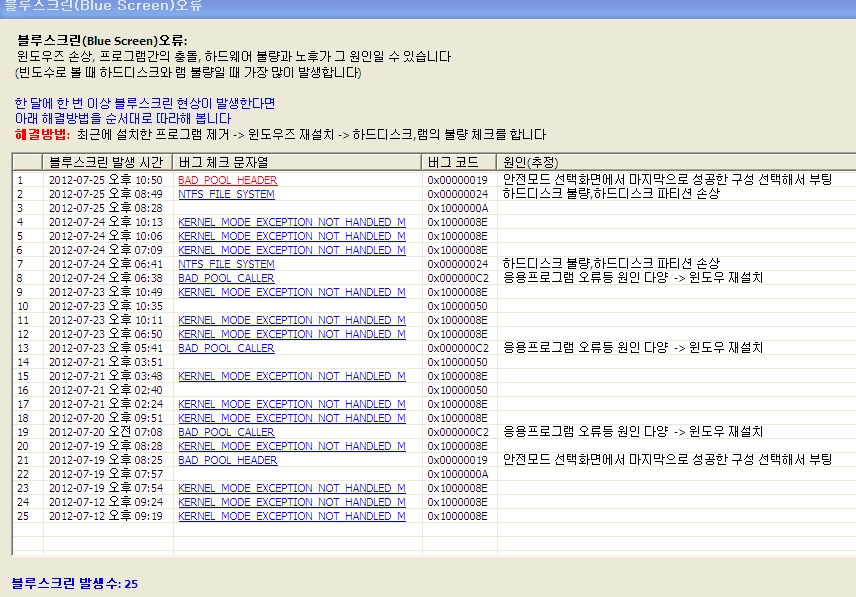The width and height of the screenshot is (856, 597).
Task: Open NTFS_FILE_SYSTEM link dated 2012-07-25 08:49
Action: coord(226,194)
